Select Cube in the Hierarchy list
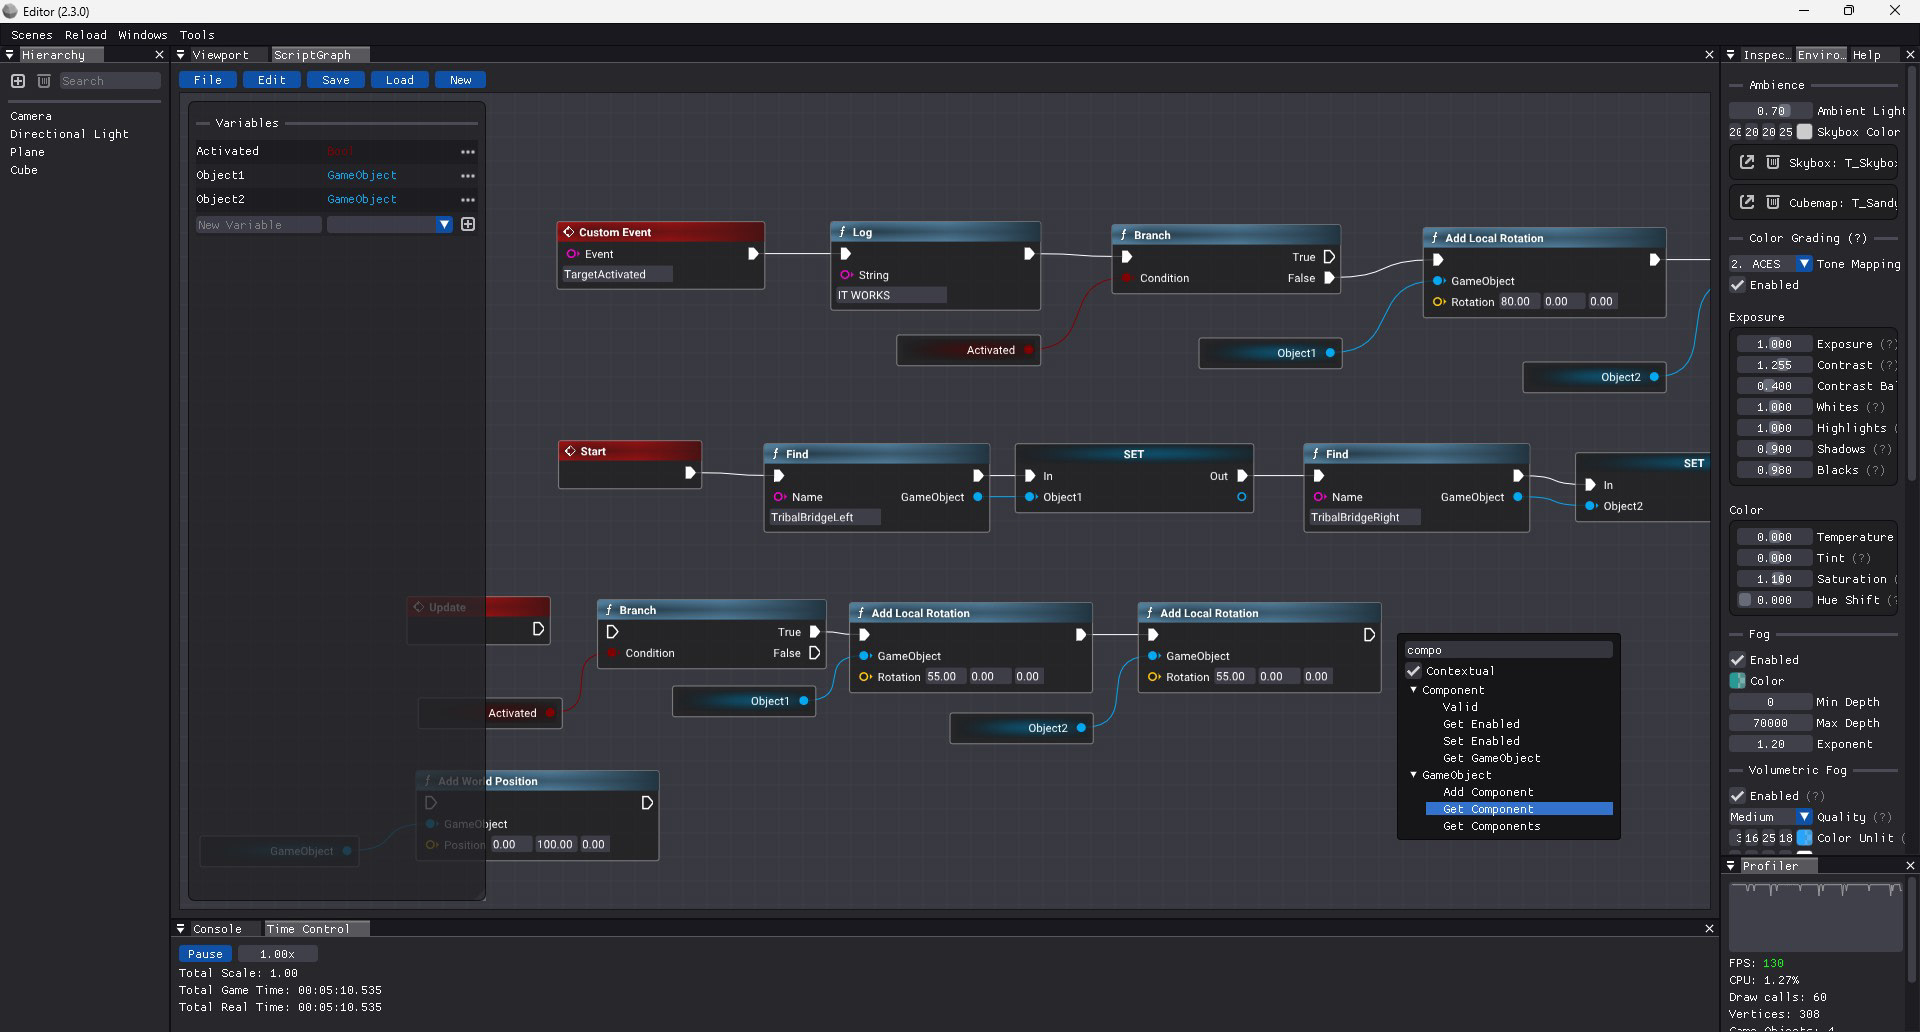This screenshot has width=1920, height=1032. [x=24, y=170]
